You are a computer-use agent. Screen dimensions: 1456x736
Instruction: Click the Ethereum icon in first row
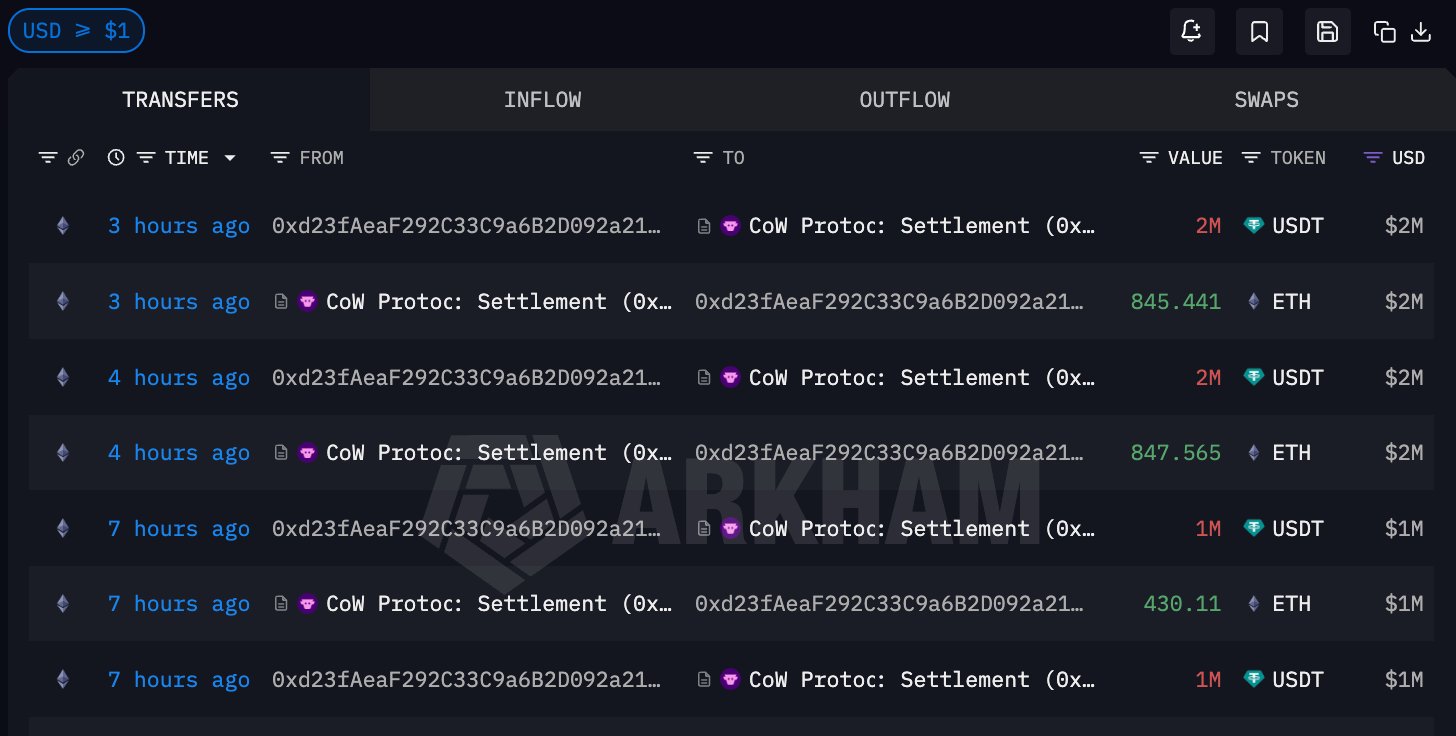click(63, 226)
